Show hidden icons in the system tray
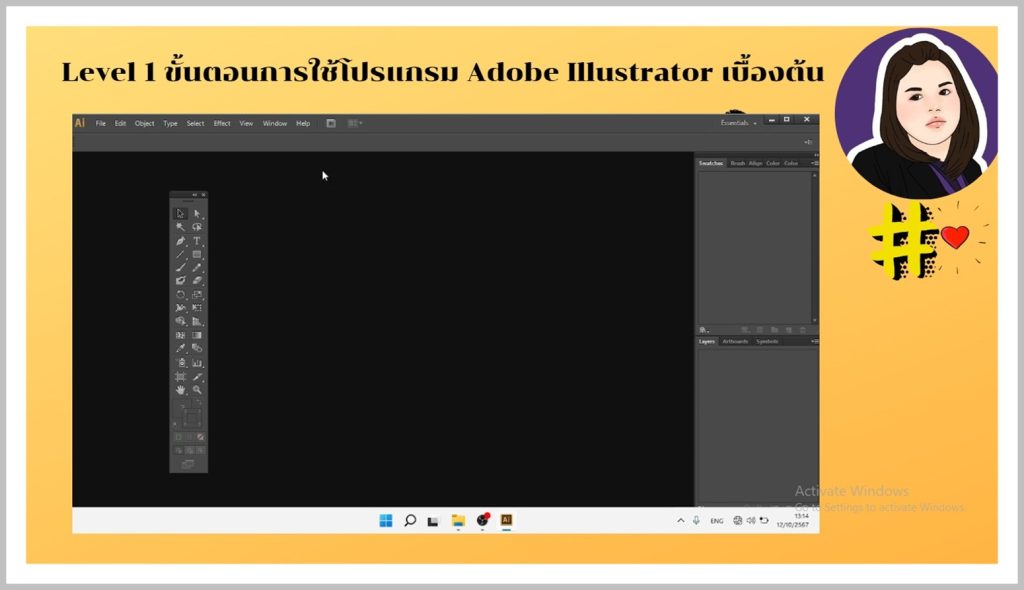Viewport: 1024px width, 590px height. pos(680,521)
